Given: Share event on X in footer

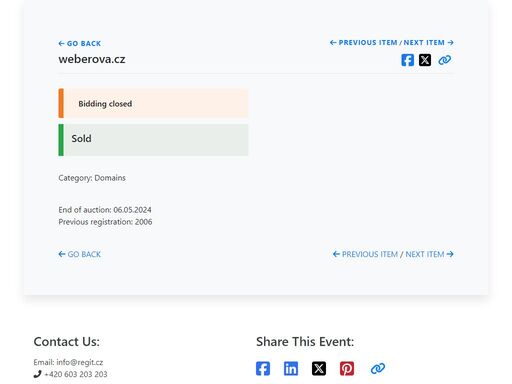Looking at the screenshot, I should coord(319,368).
